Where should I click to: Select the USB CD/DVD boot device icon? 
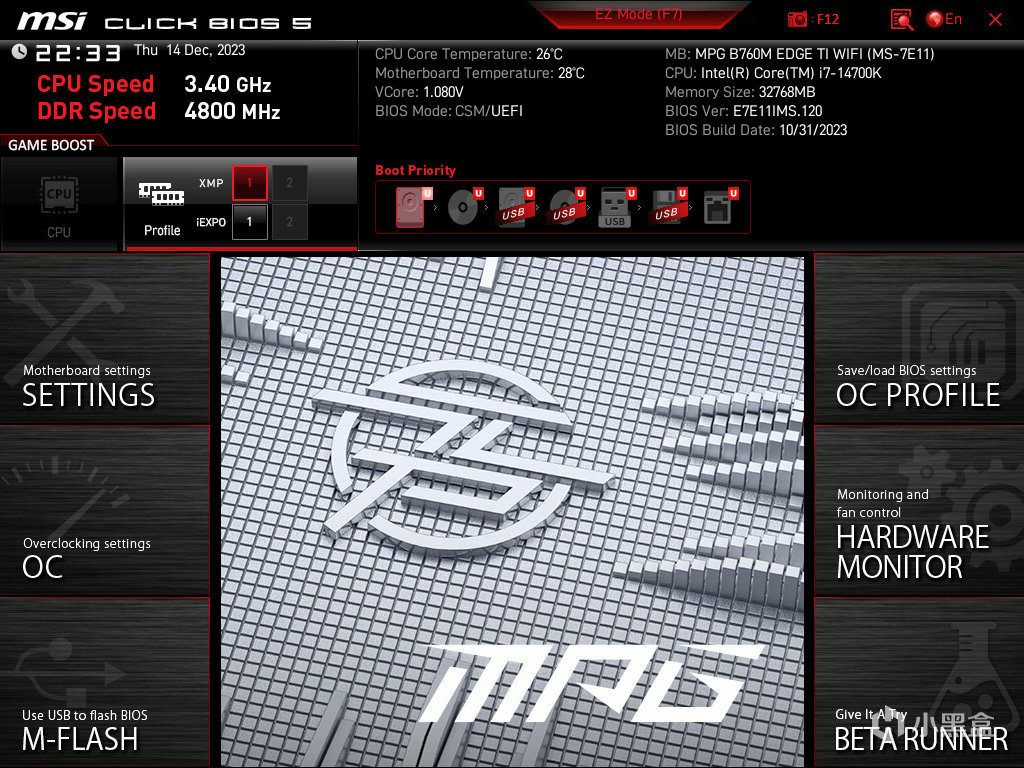[x=566, y=207]
